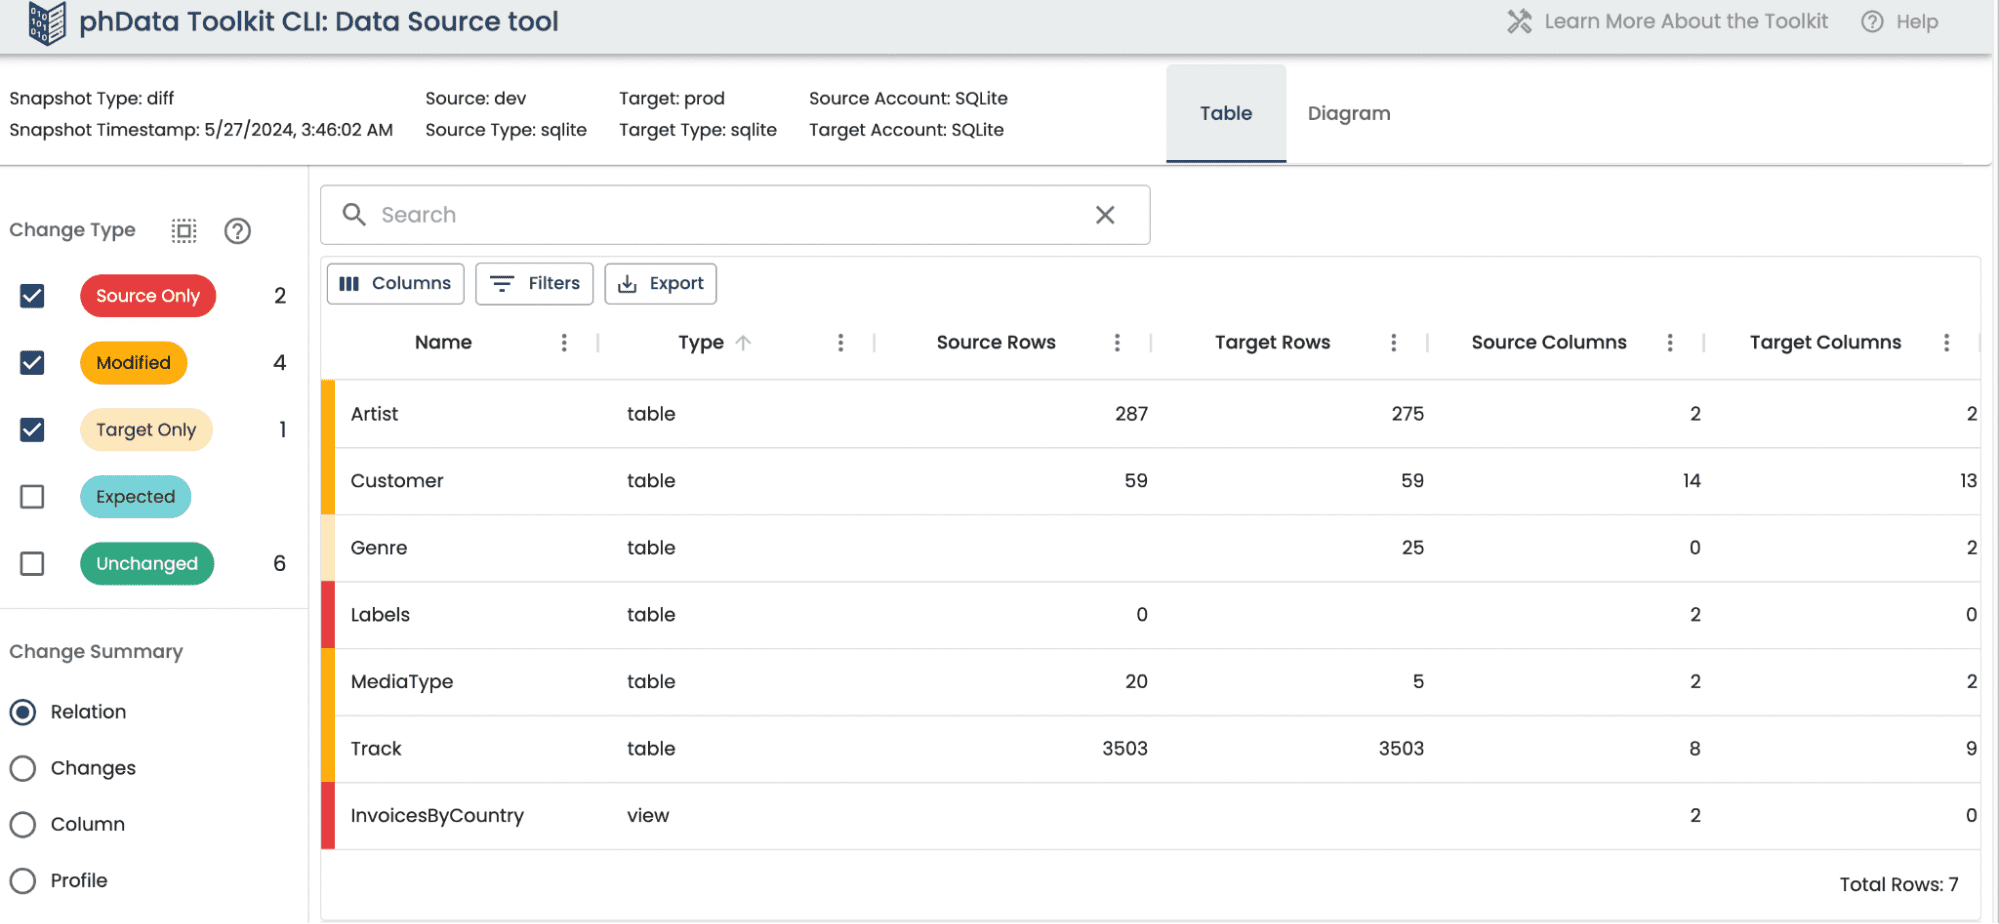Screen dimensions: 1999x924
Task: Open the Change Type help icon
Action: tap(237, 231)
